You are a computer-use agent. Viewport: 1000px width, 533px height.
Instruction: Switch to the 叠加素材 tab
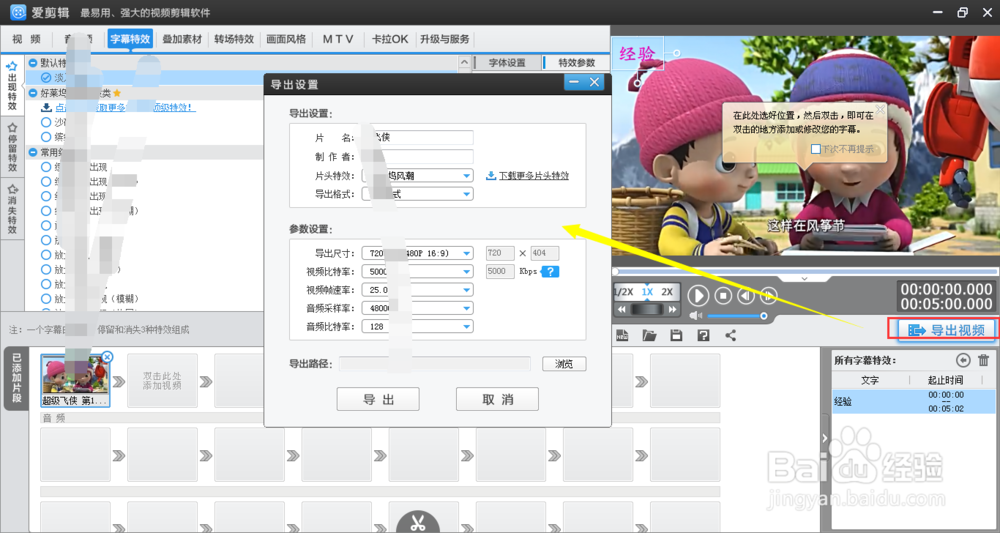[182, 39]
